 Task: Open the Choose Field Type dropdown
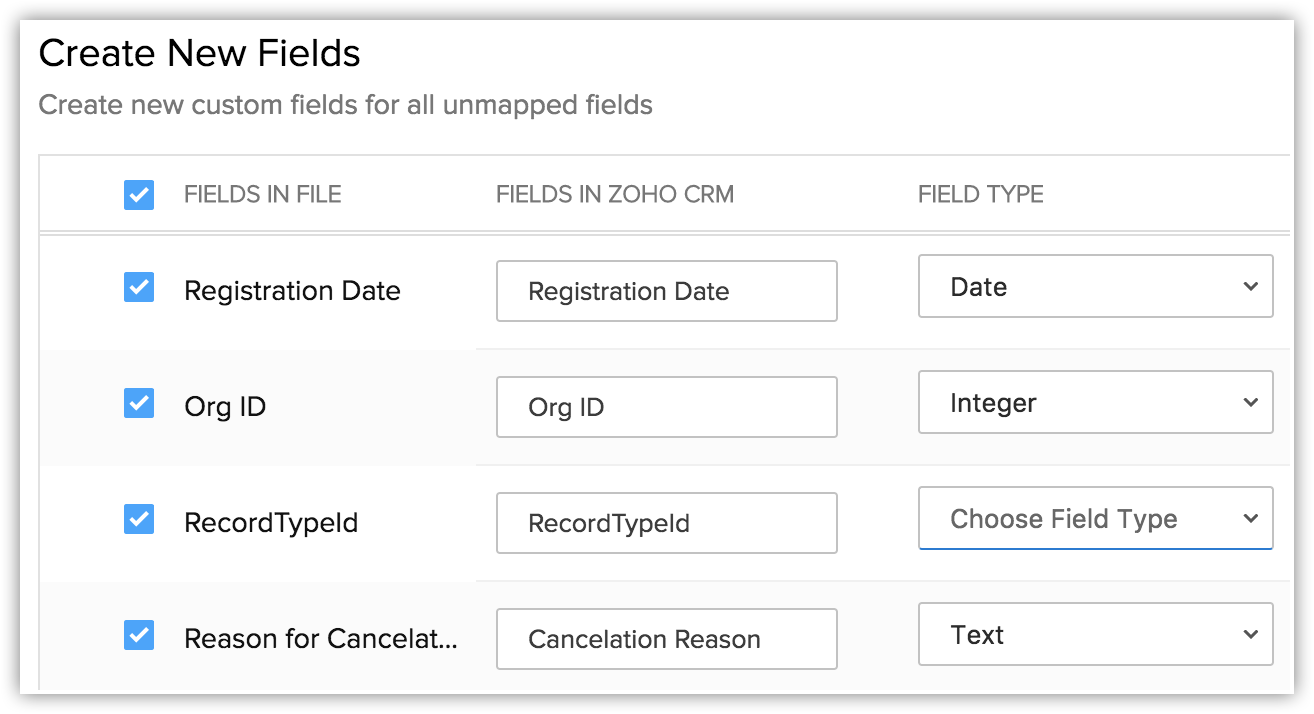(1094, 519)
